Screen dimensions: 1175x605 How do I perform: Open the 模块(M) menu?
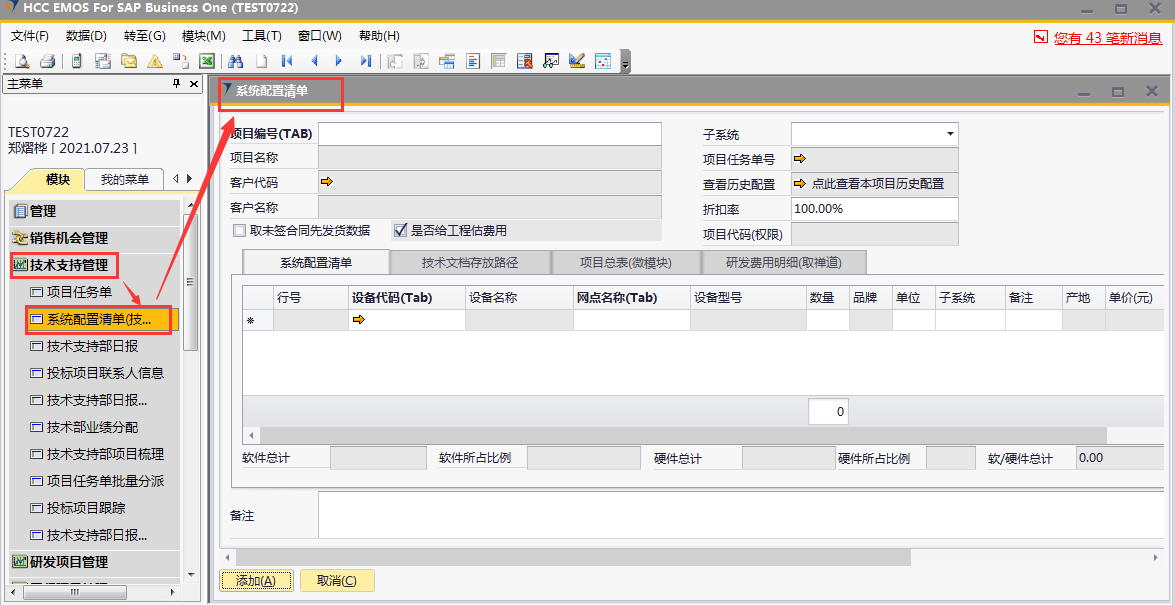click(203, 36)
